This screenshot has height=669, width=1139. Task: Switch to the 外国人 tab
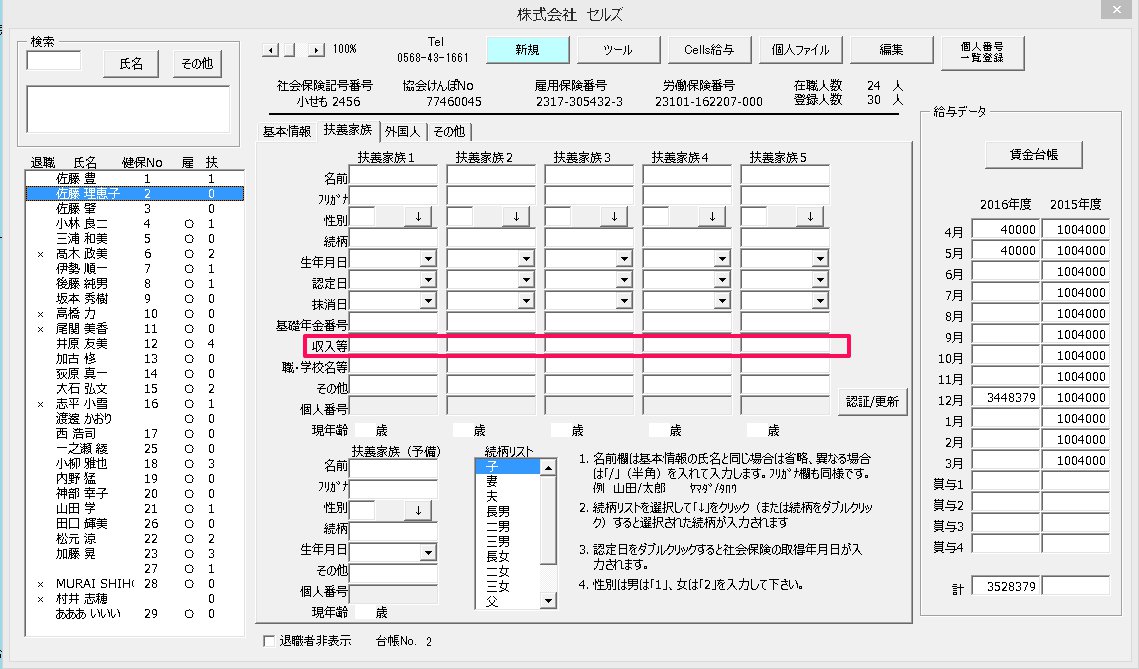point(402,131)
